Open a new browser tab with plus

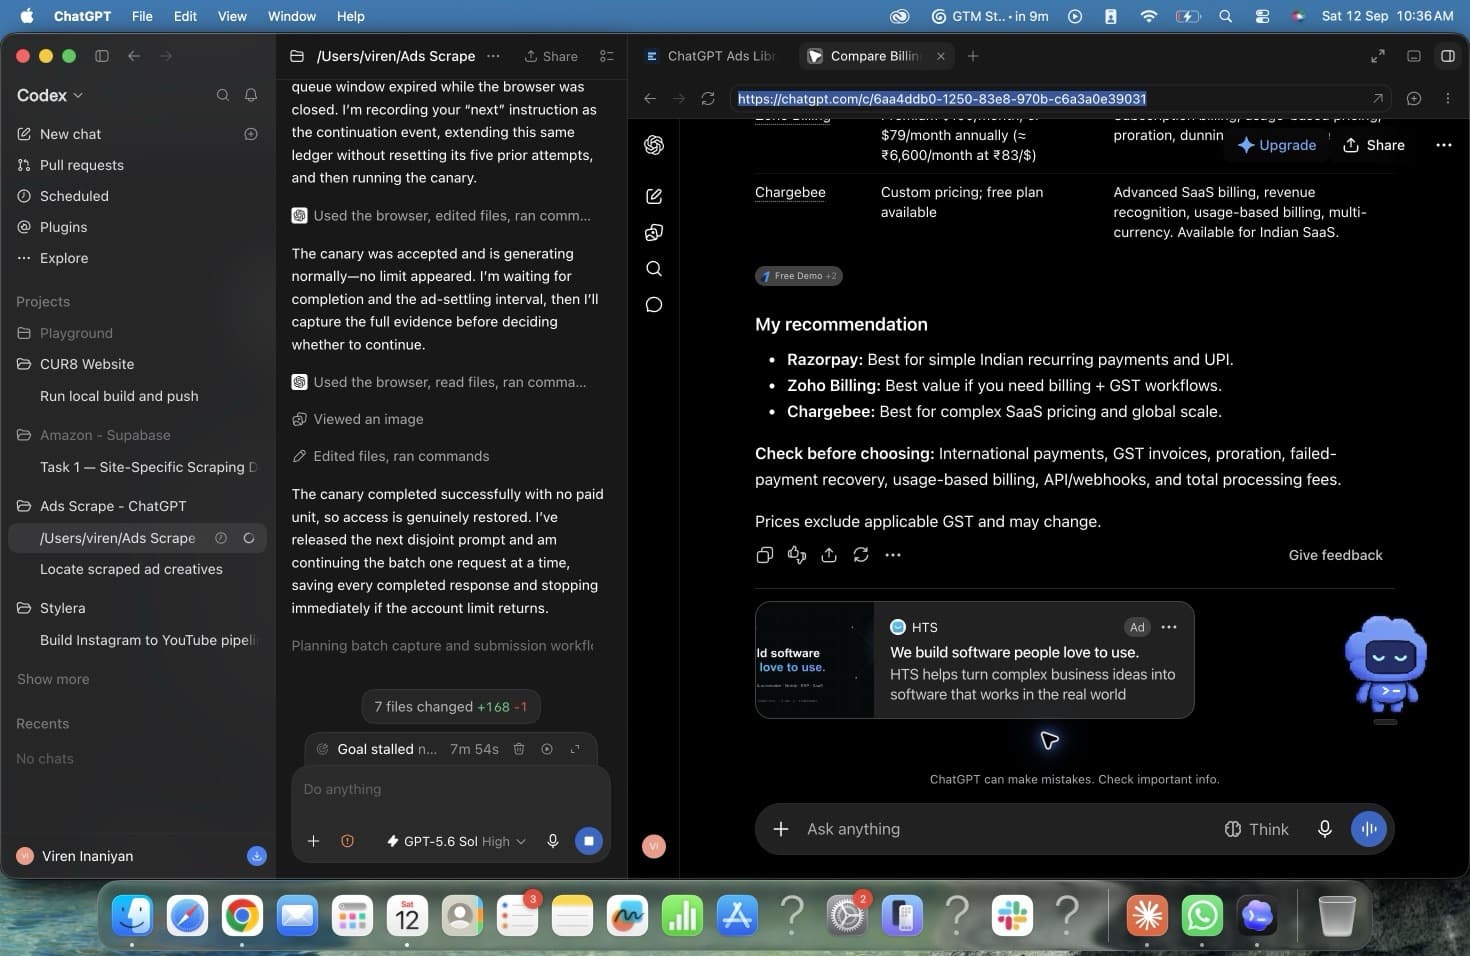tap(973, 56)
